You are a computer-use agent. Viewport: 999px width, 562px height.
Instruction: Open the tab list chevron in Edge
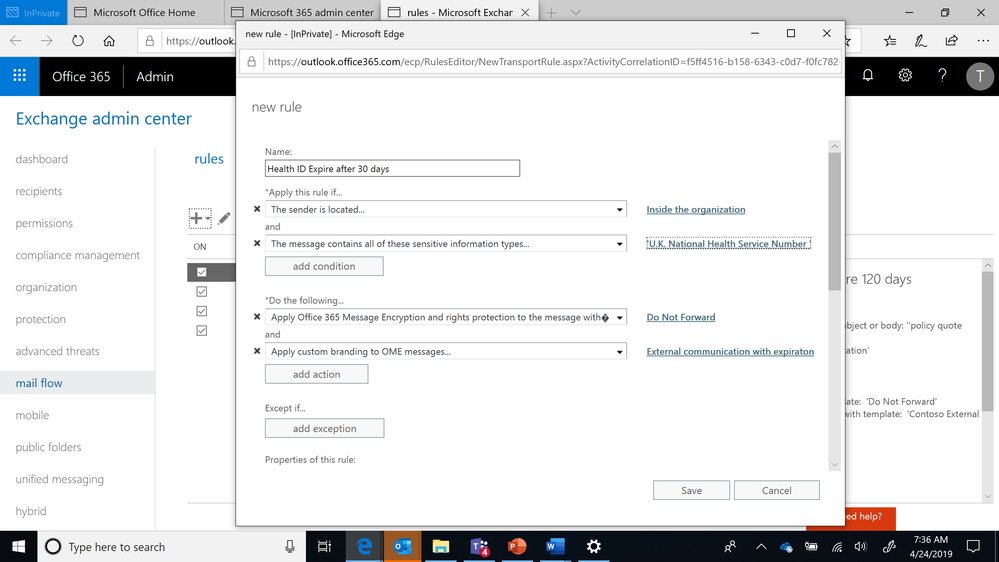point(575,12)
